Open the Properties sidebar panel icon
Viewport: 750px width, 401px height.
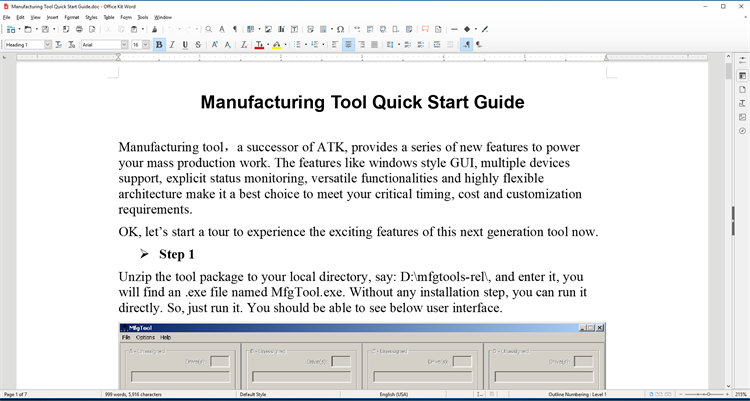742,76
